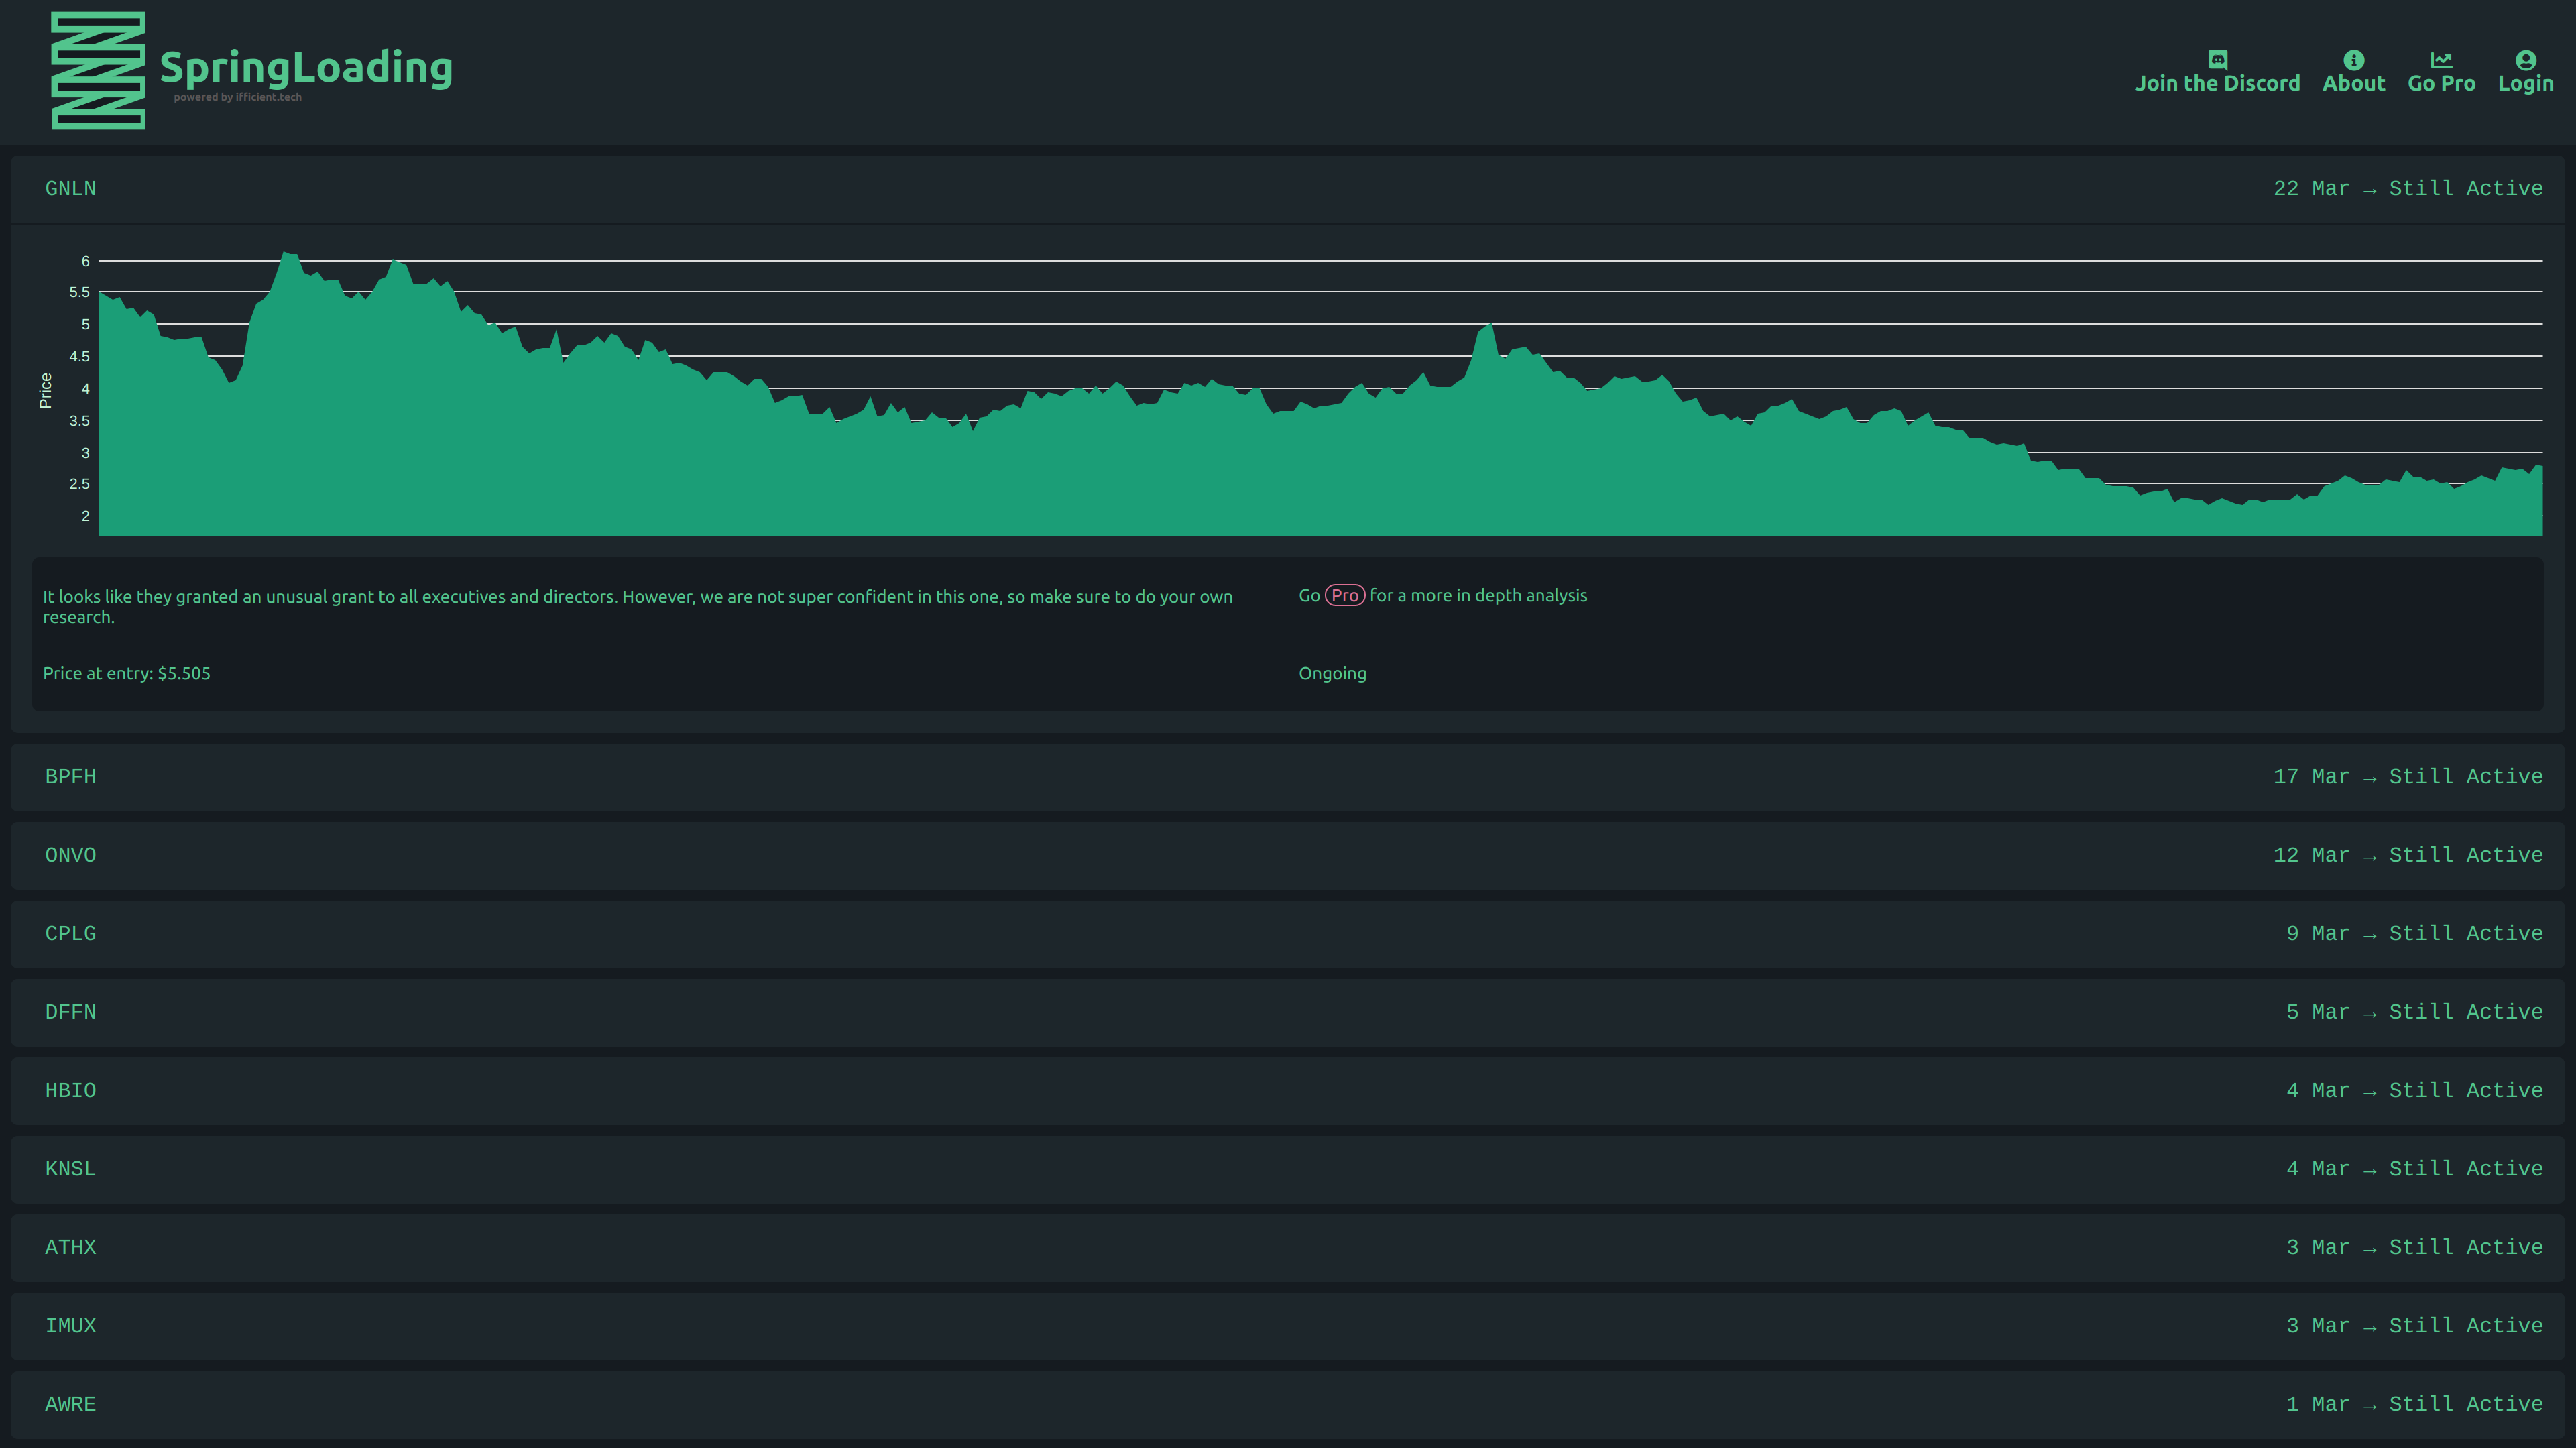Viewport: 2576px width, 1449px height.
Task: Click the pink Pro badge
Action: [1344, 596]
